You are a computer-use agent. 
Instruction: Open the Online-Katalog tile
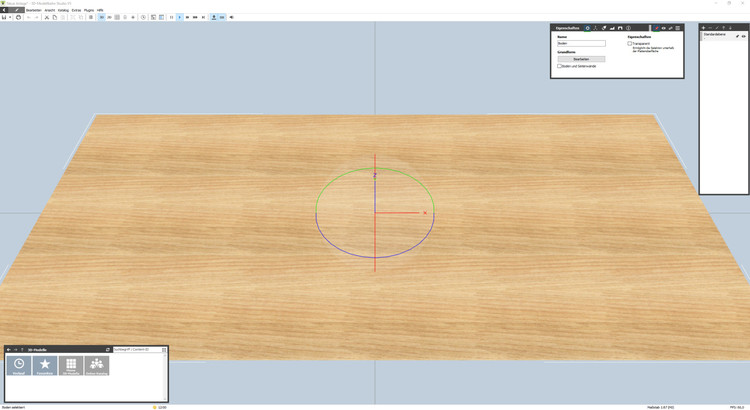(97, 366)
